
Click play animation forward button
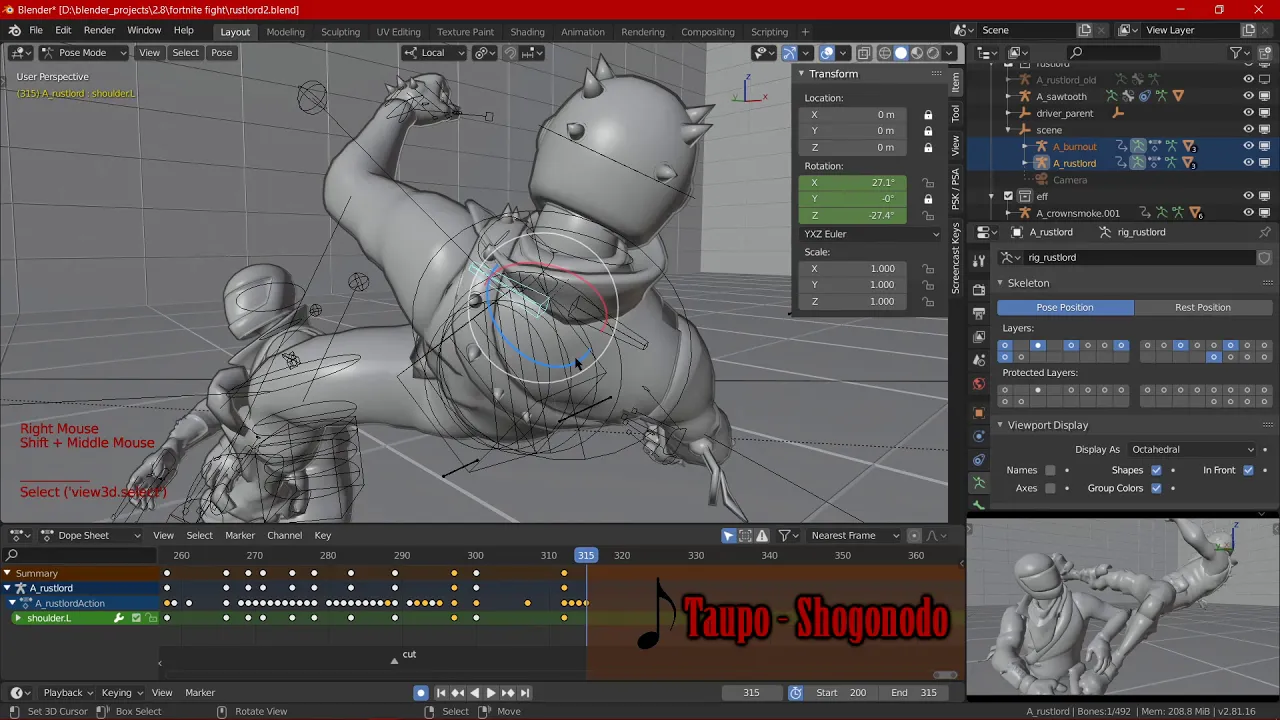(491, 692)
